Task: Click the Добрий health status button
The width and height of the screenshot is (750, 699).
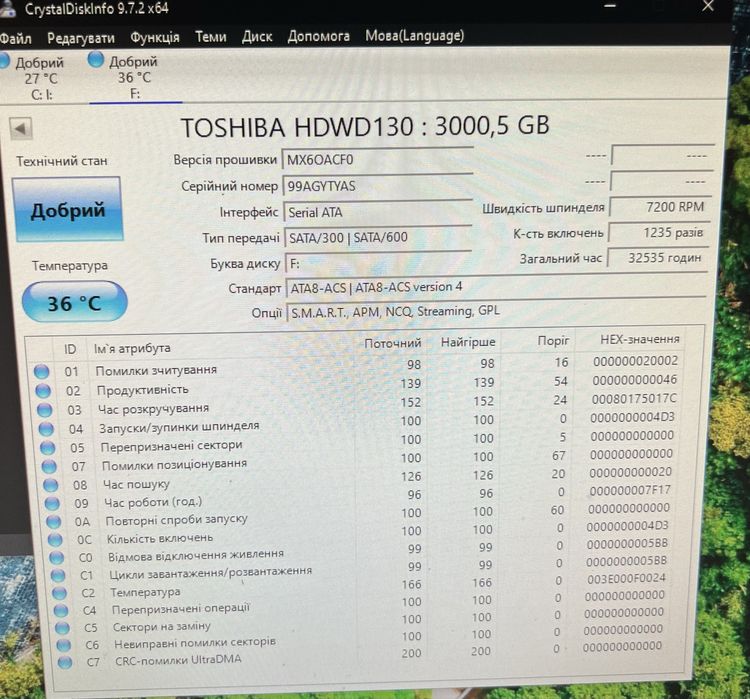Action: 67,210
